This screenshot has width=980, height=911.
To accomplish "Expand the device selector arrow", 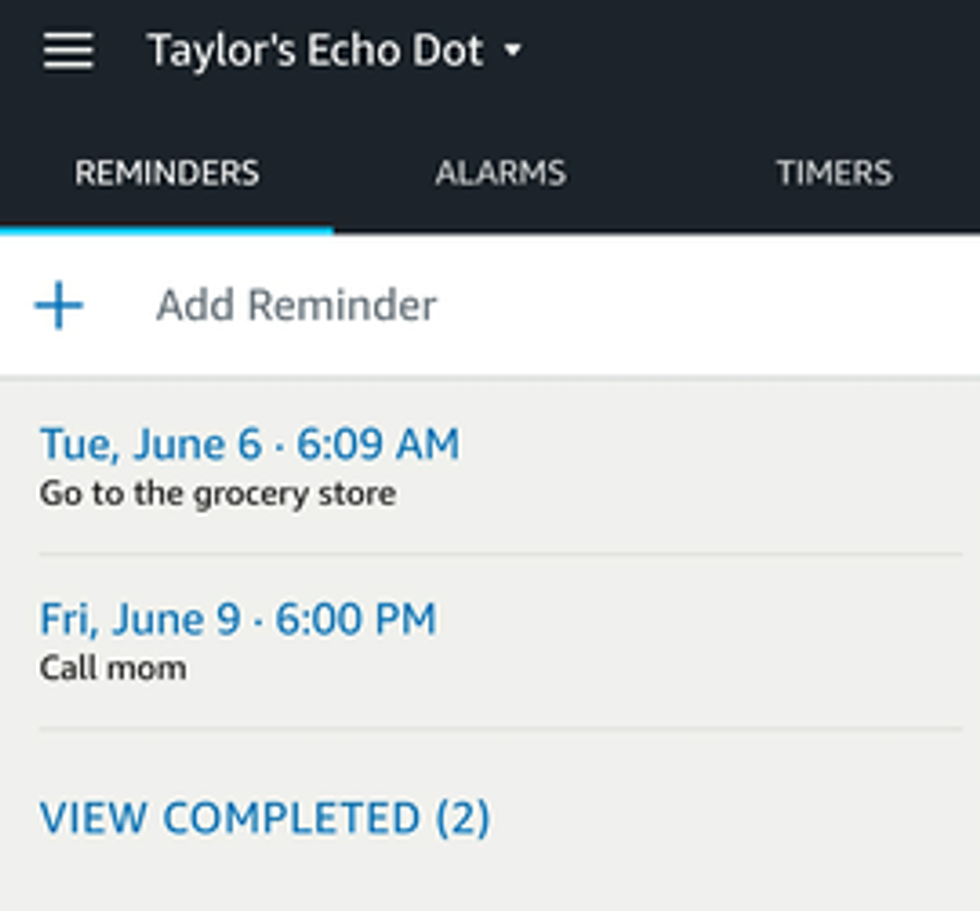I will pyautogui.click(x=513, y=50).
